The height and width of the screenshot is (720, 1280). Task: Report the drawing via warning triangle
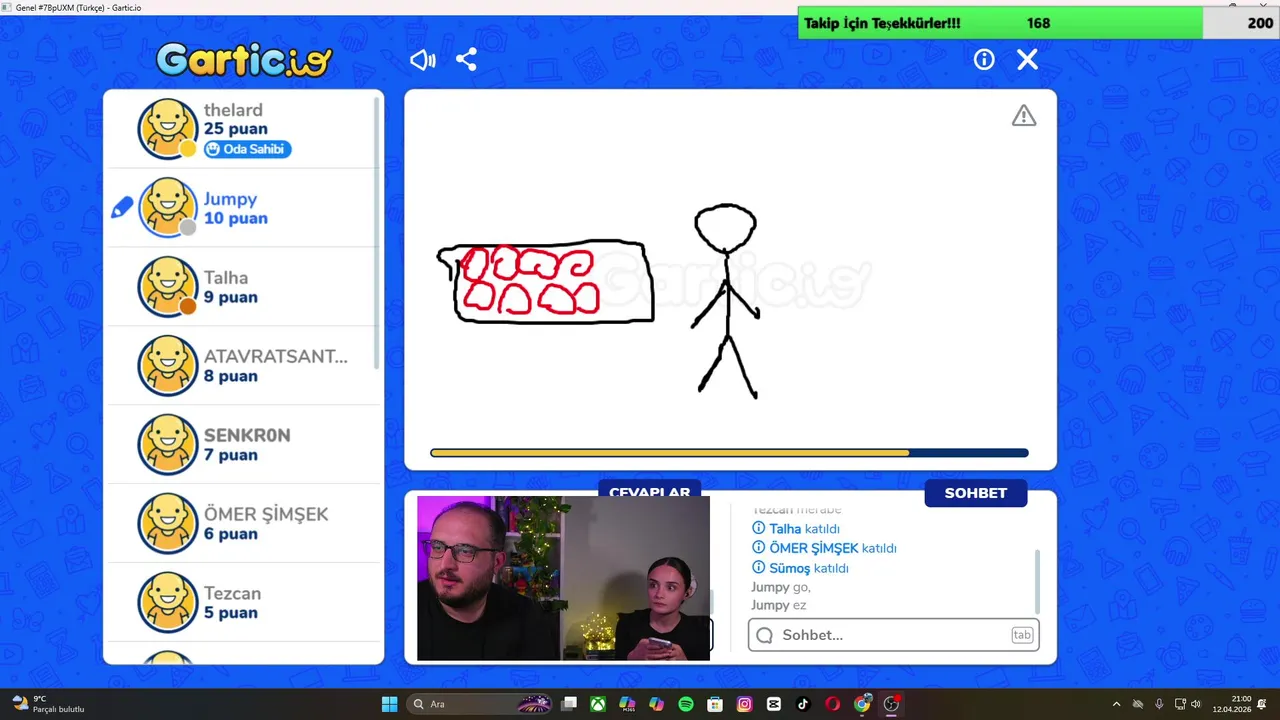(x=1024, y=116)
